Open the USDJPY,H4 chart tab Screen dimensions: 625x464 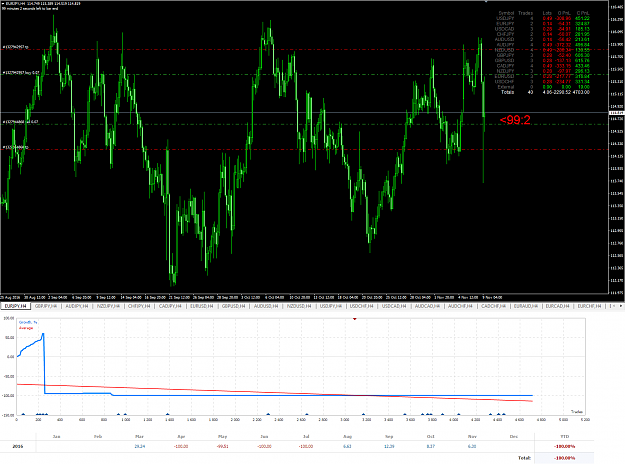[331, 306]
